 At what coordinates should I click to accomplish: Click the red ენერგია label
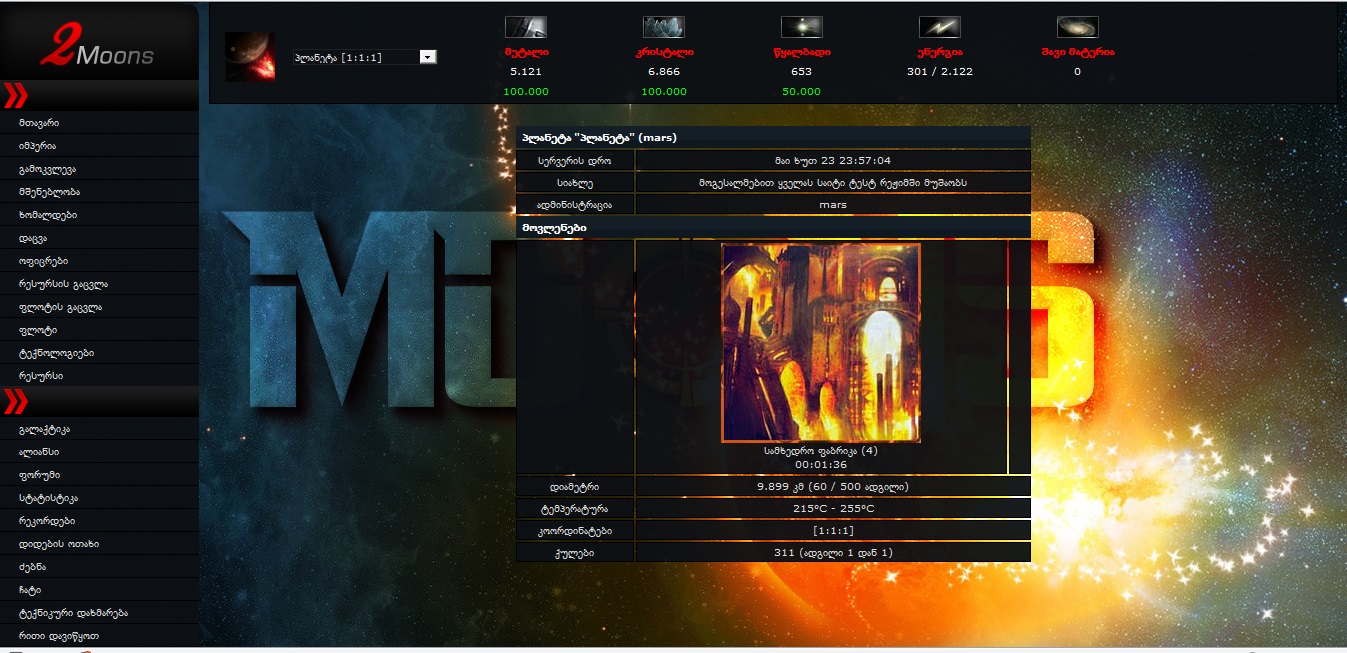pyautogui.click(x=939, y=52)
